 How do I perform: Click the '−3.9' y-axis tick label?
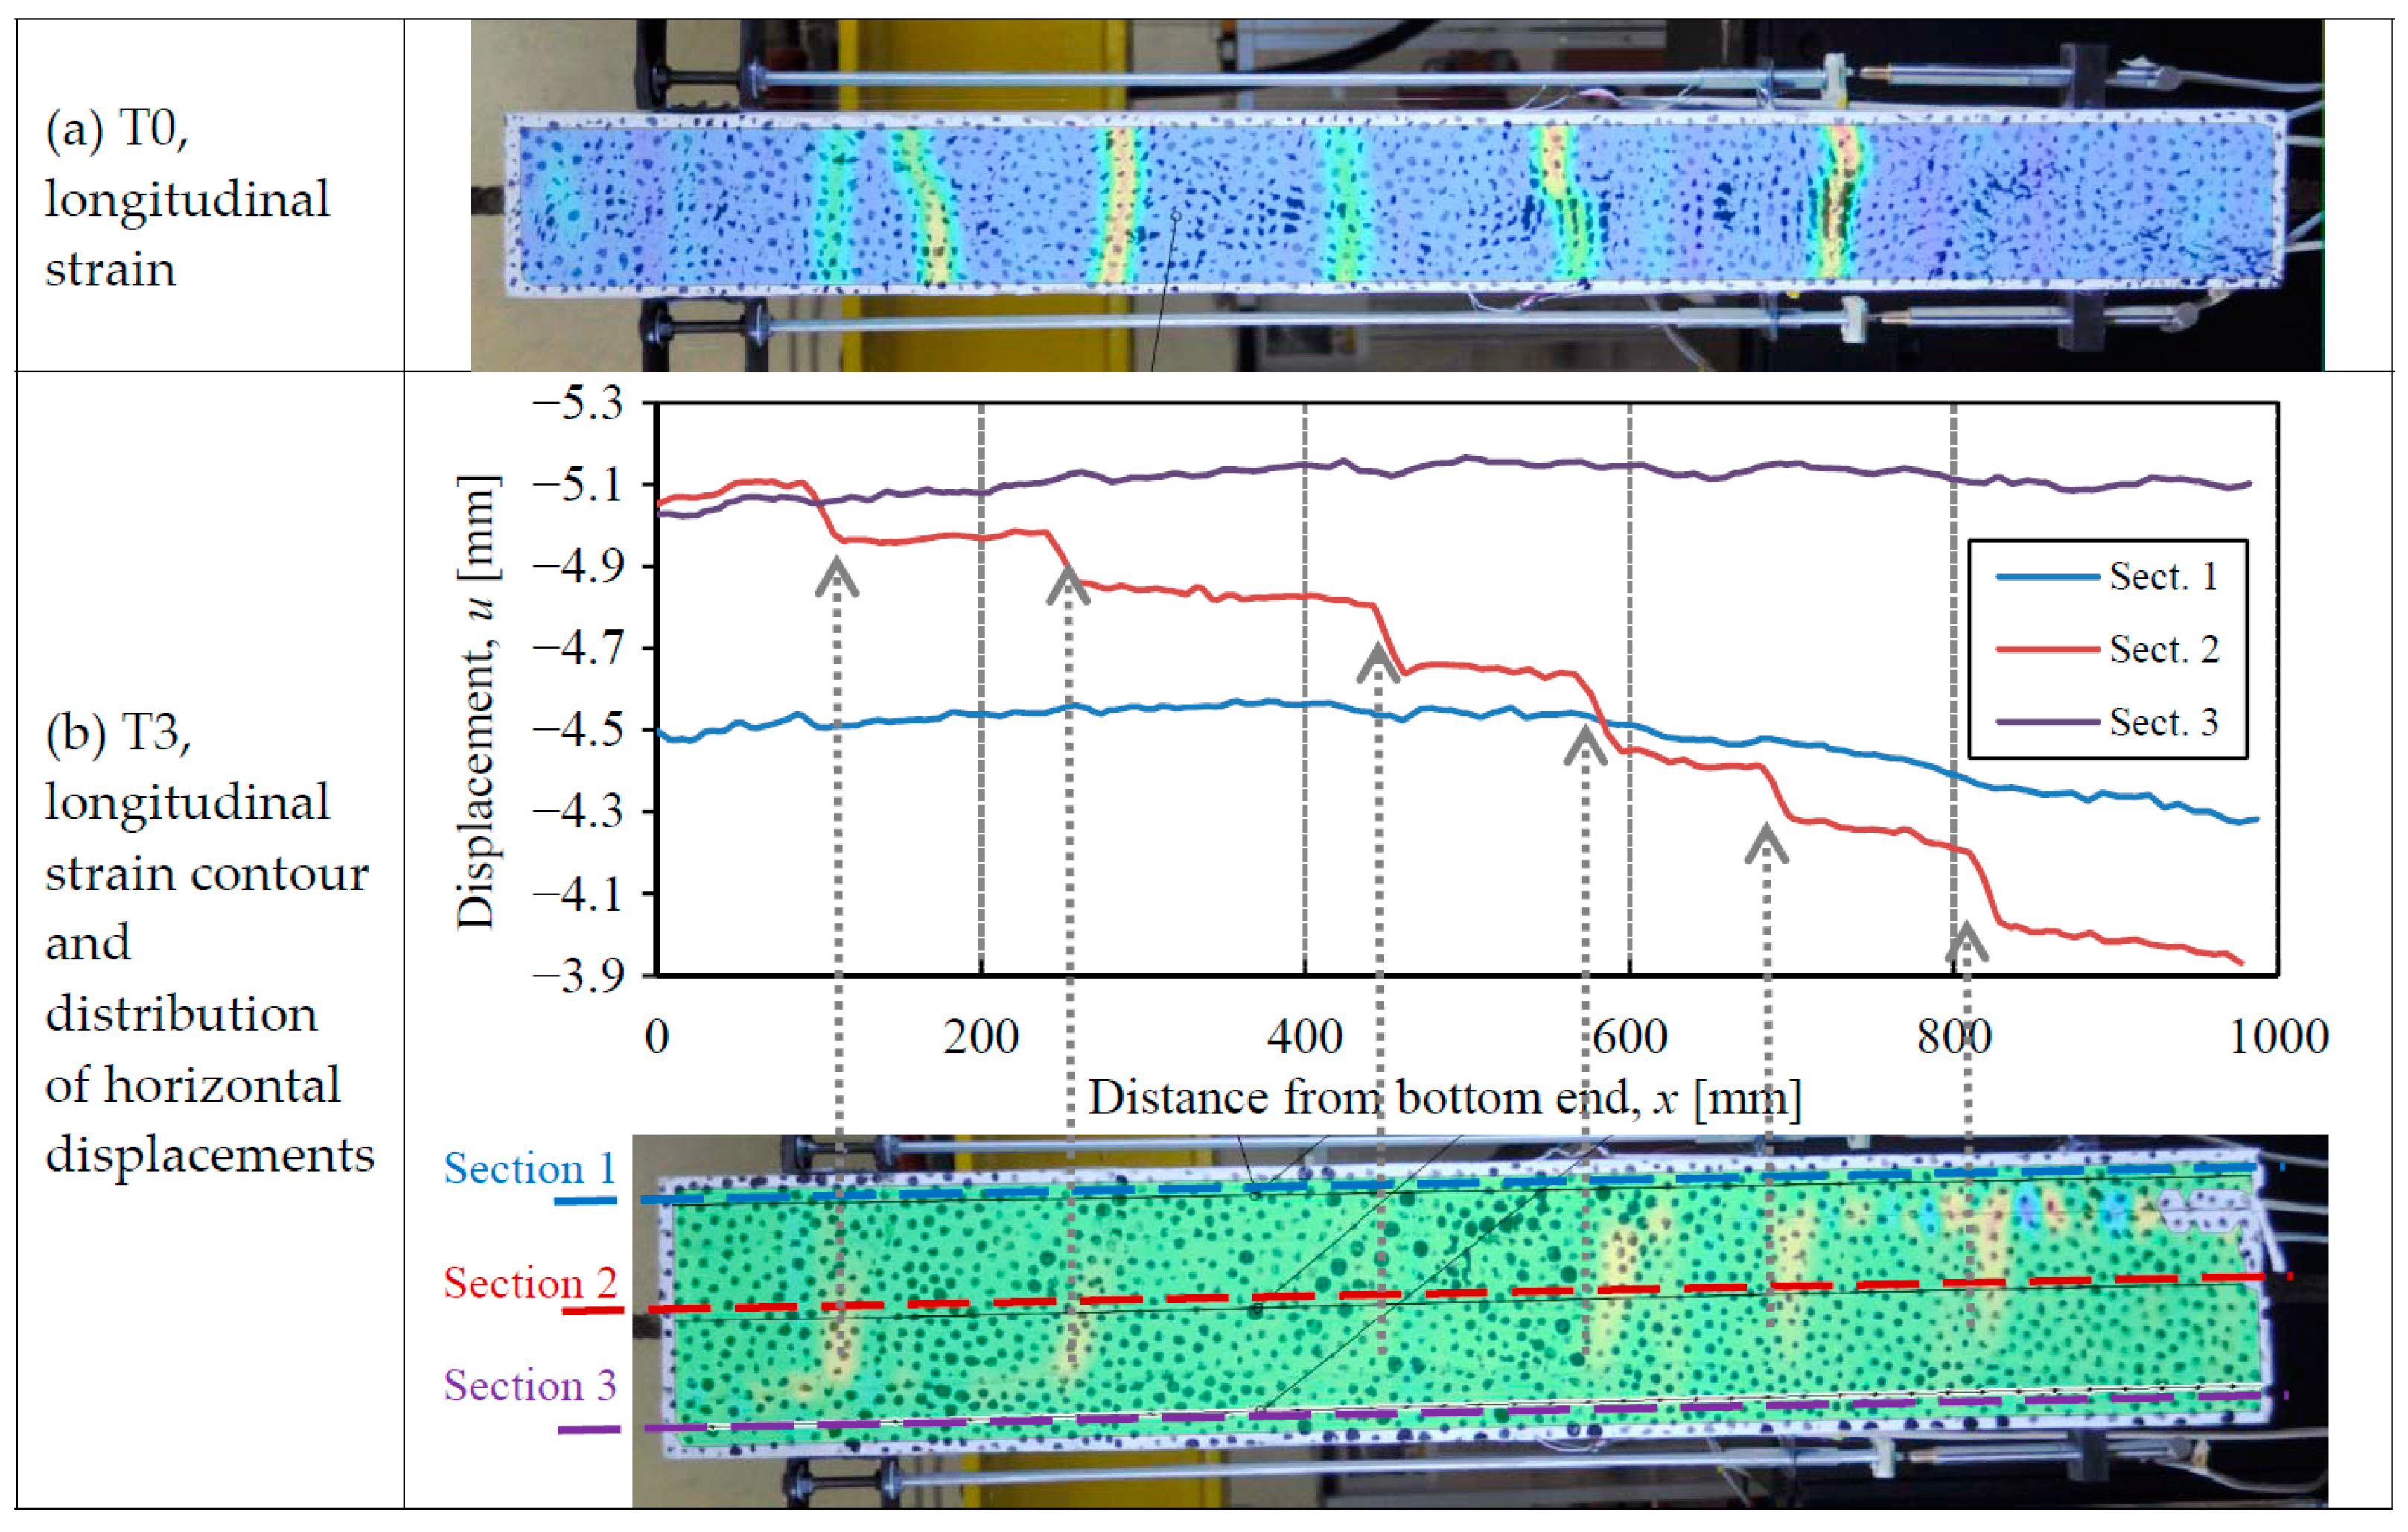577,975
